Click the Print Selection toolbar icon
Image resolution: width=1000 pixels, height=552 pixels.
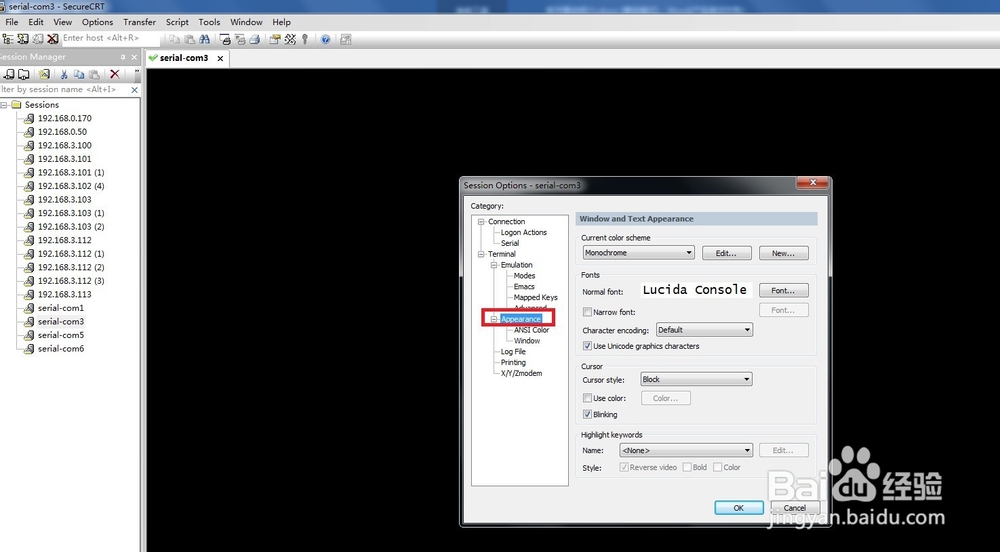[240, 40]
